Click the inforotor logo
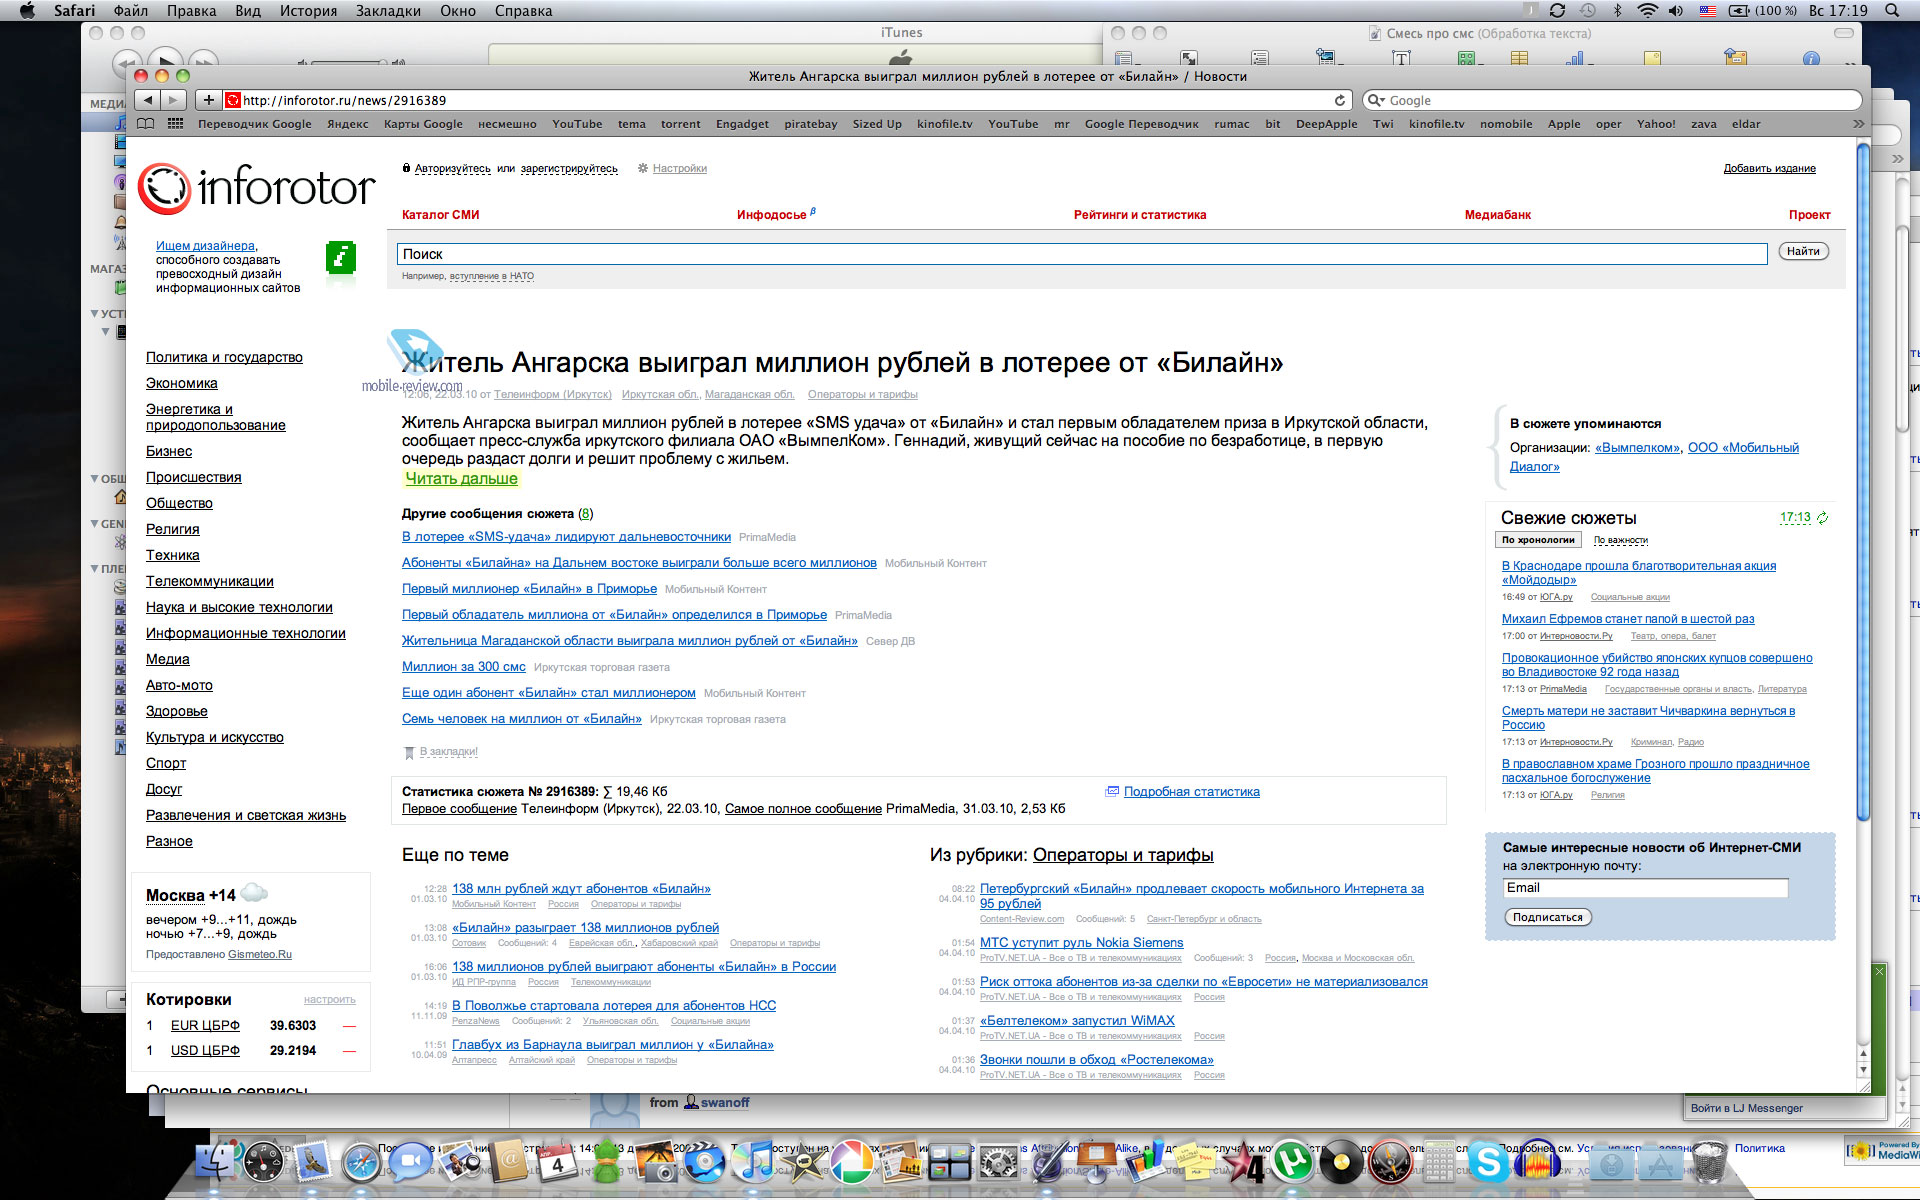This screenshot has width=1920, height=1200. pyautogui.click(x=256, y=188)
